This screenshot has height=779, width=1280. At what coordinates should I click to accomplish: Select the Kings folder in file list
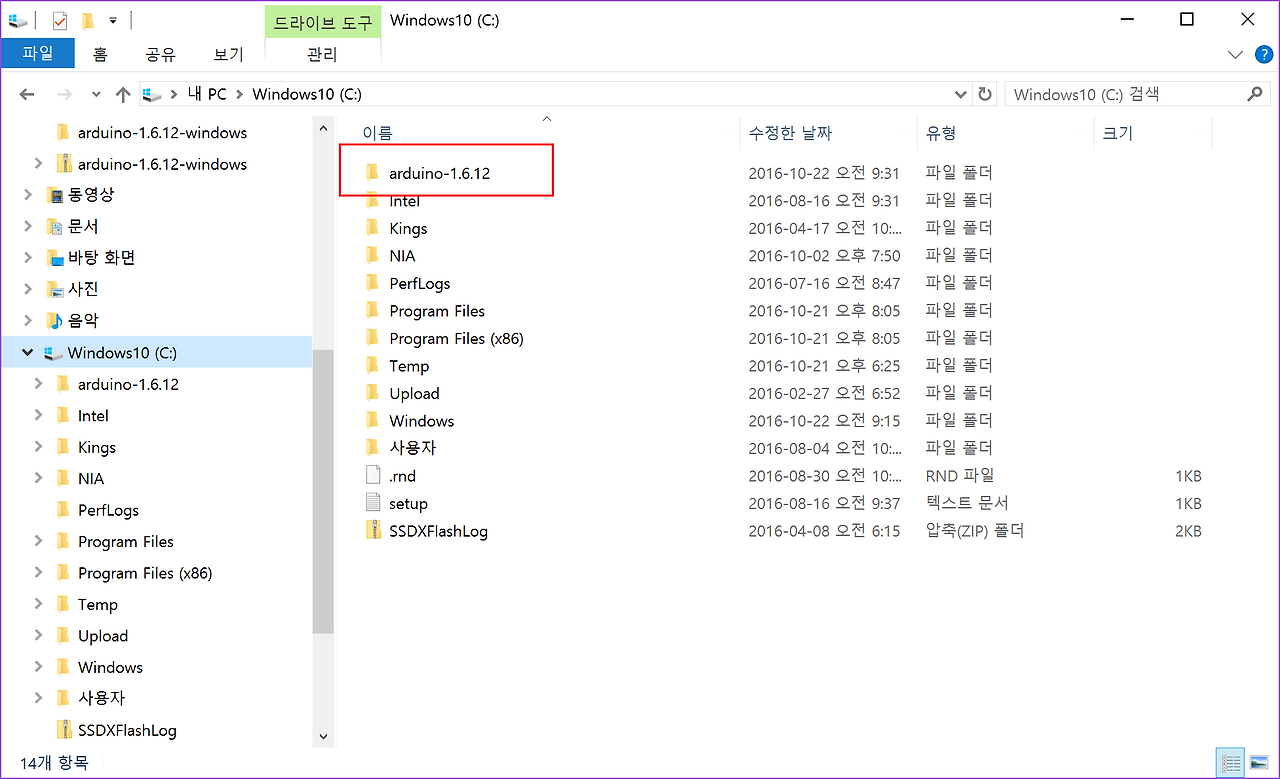tap(408, 228)
